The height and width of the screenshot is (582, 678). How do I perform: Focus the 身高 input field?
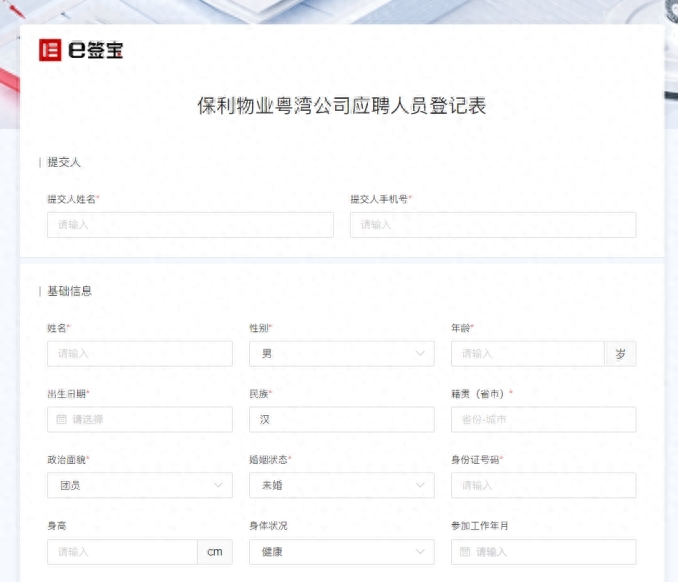click(x=122, y=552)
